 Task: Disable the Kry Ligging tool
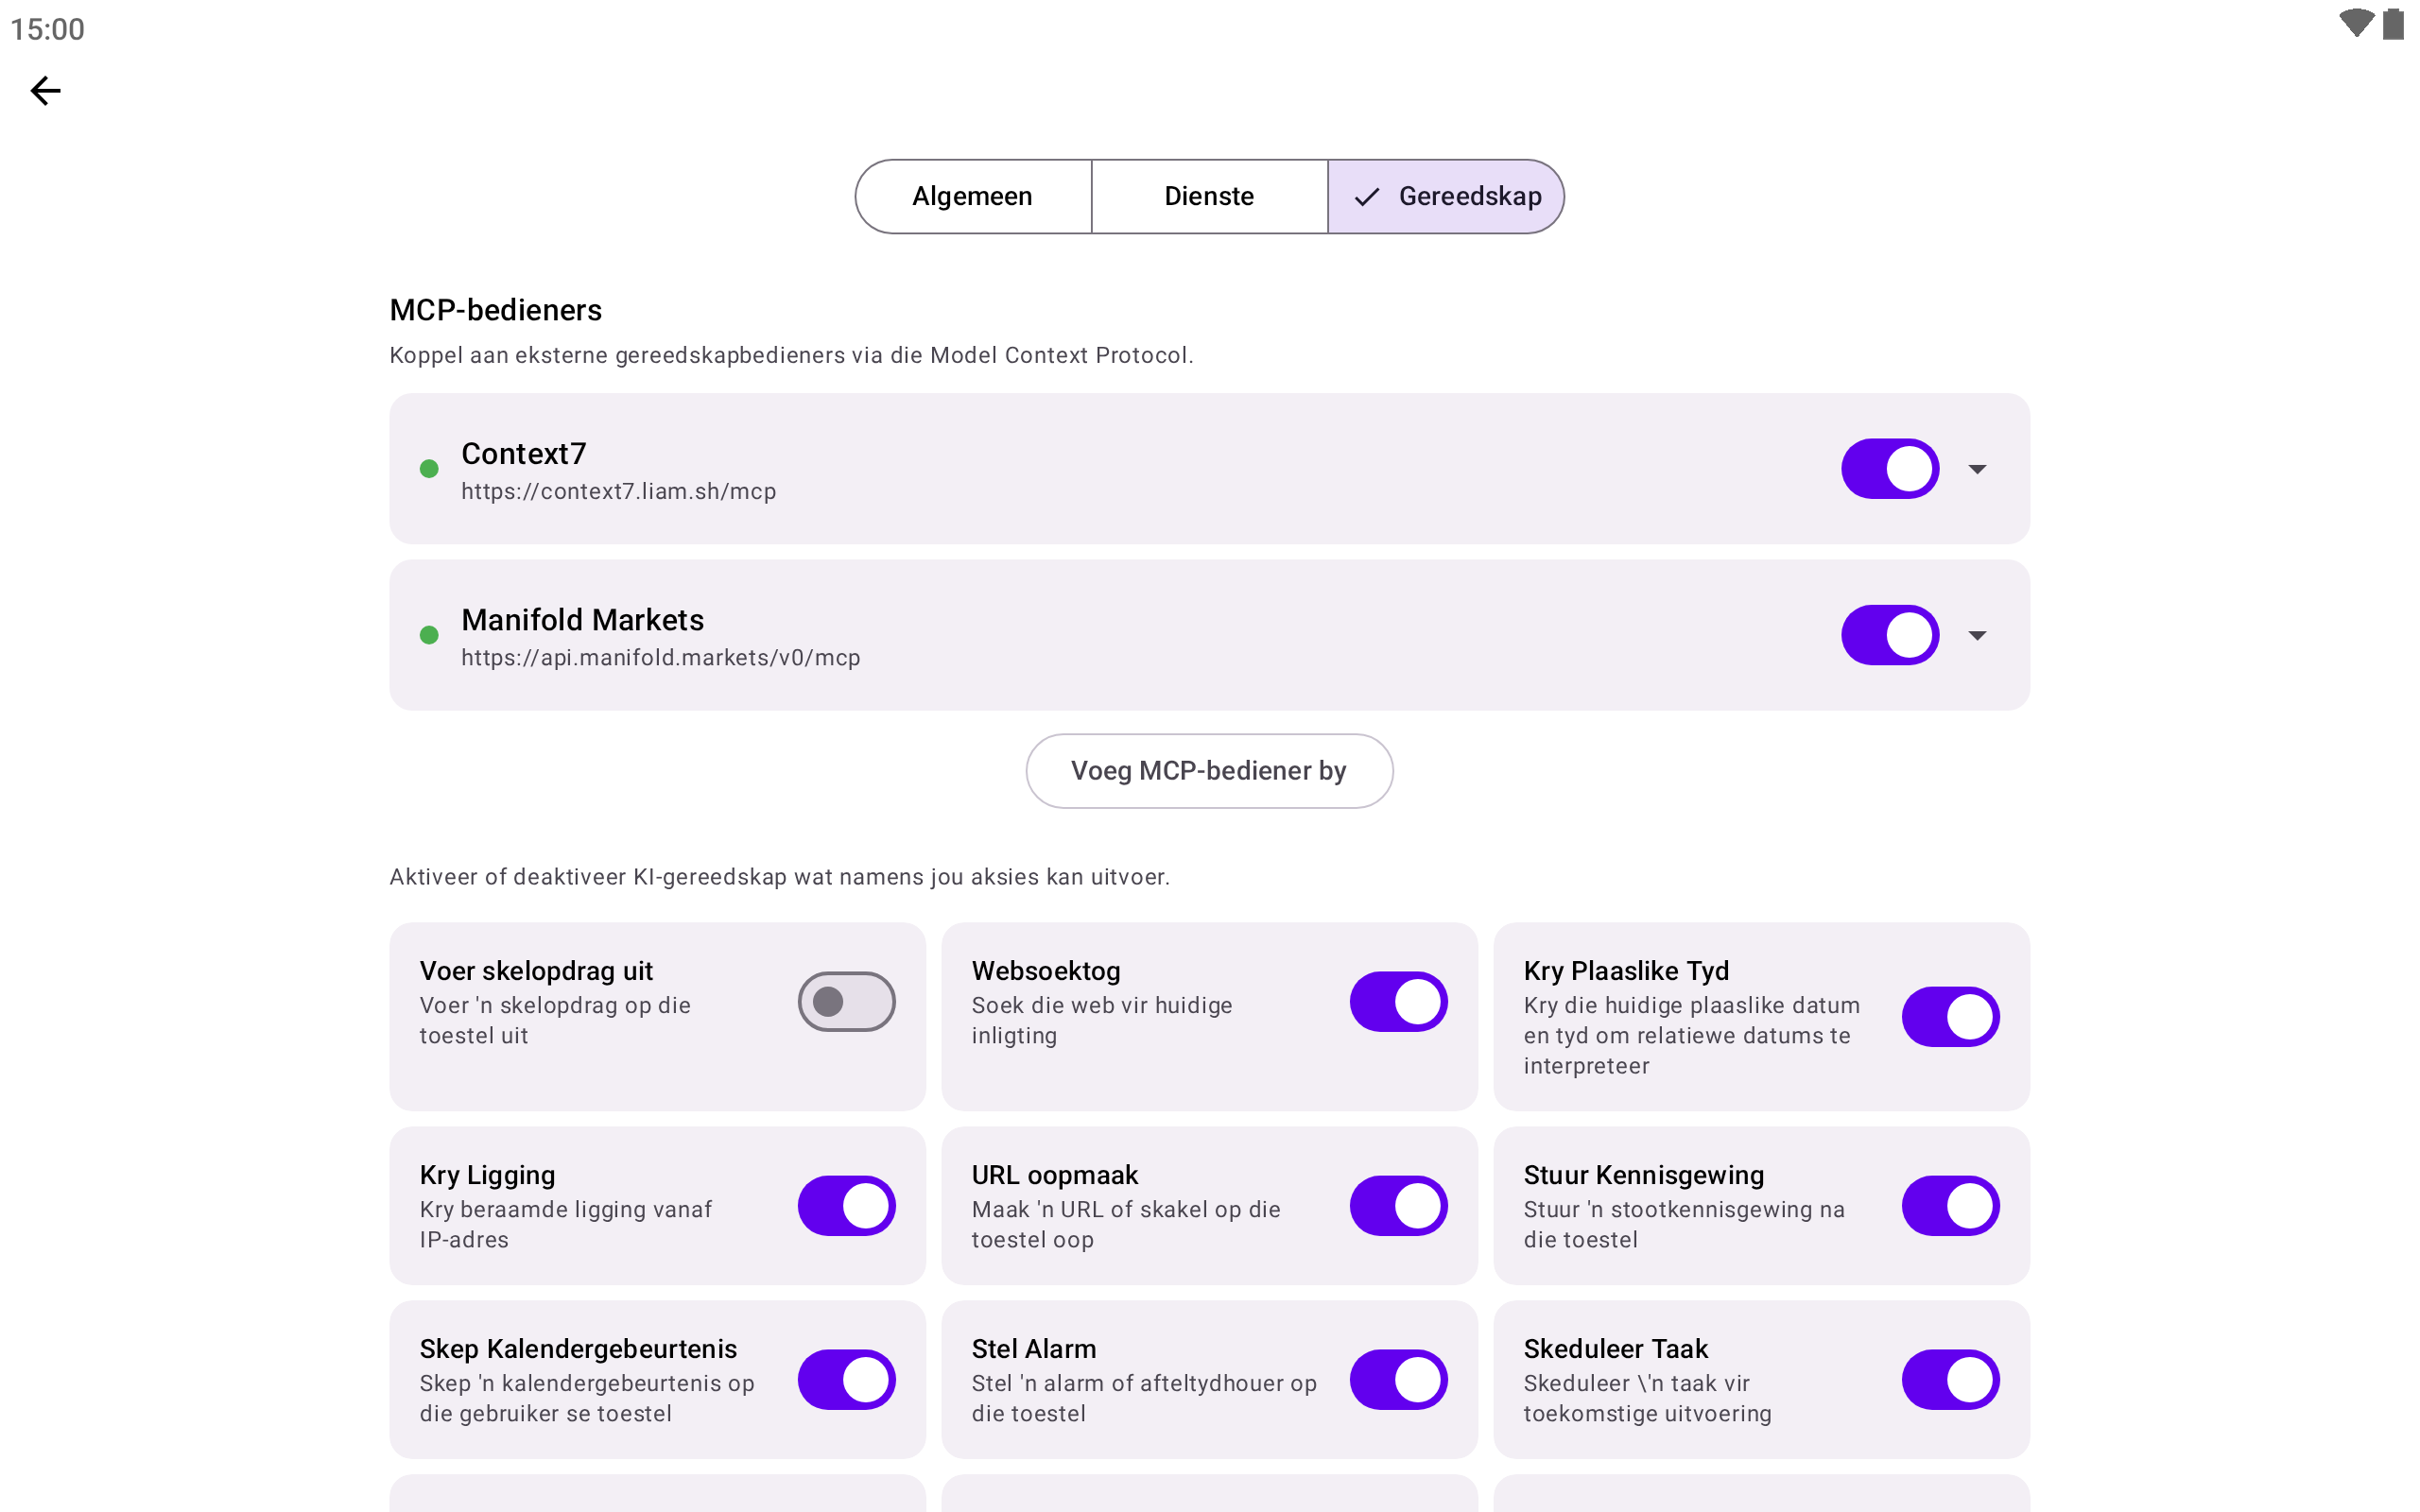[x=846, y=1205]
